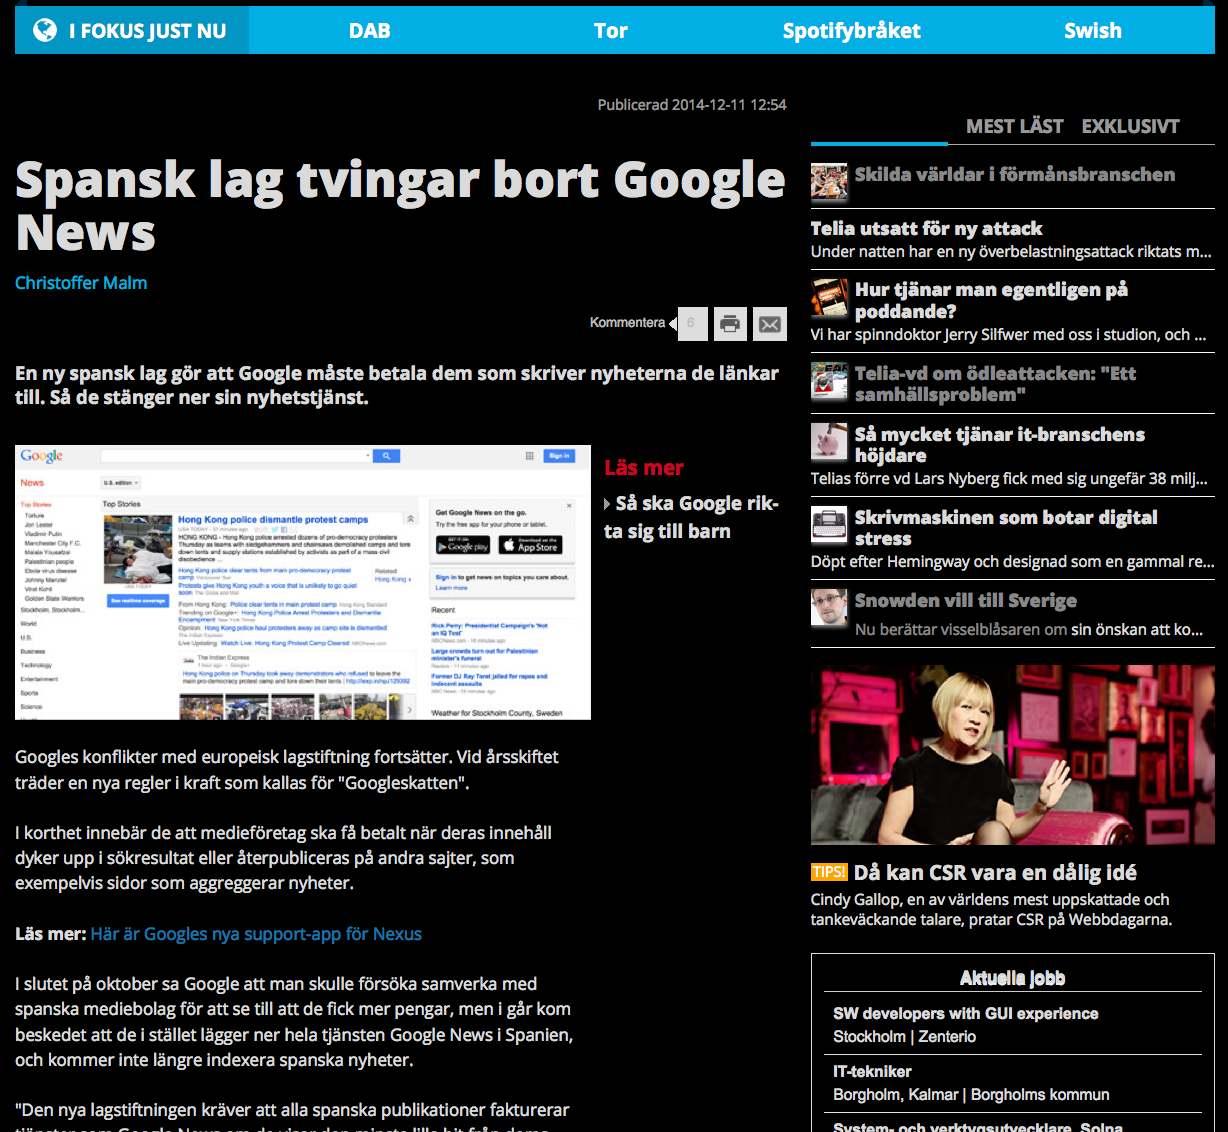Open the Kommentera link
1228x1132 pixels.
627,323
